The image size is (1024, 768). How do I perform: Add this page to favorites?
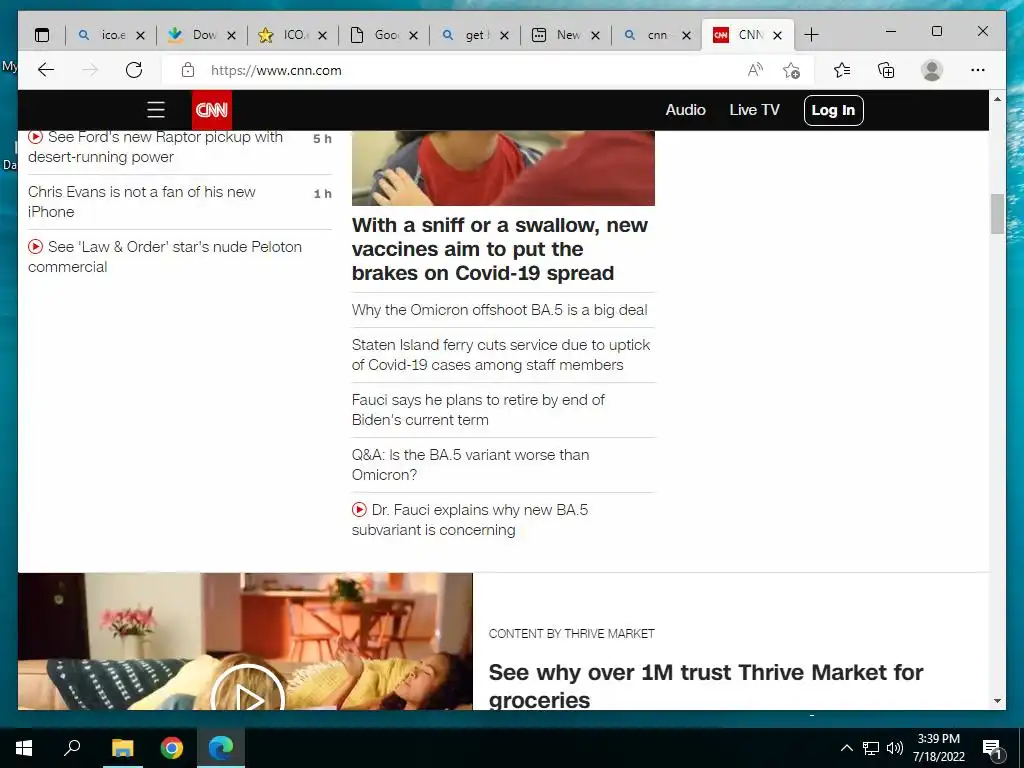pos(792,70)
